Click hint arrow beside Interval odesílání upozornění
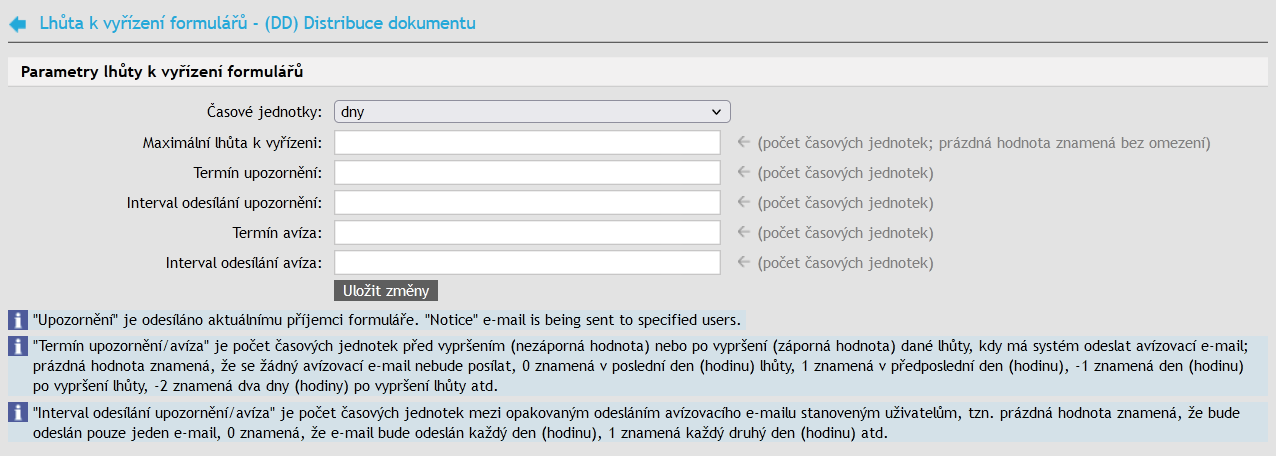 tap(744, 203)
